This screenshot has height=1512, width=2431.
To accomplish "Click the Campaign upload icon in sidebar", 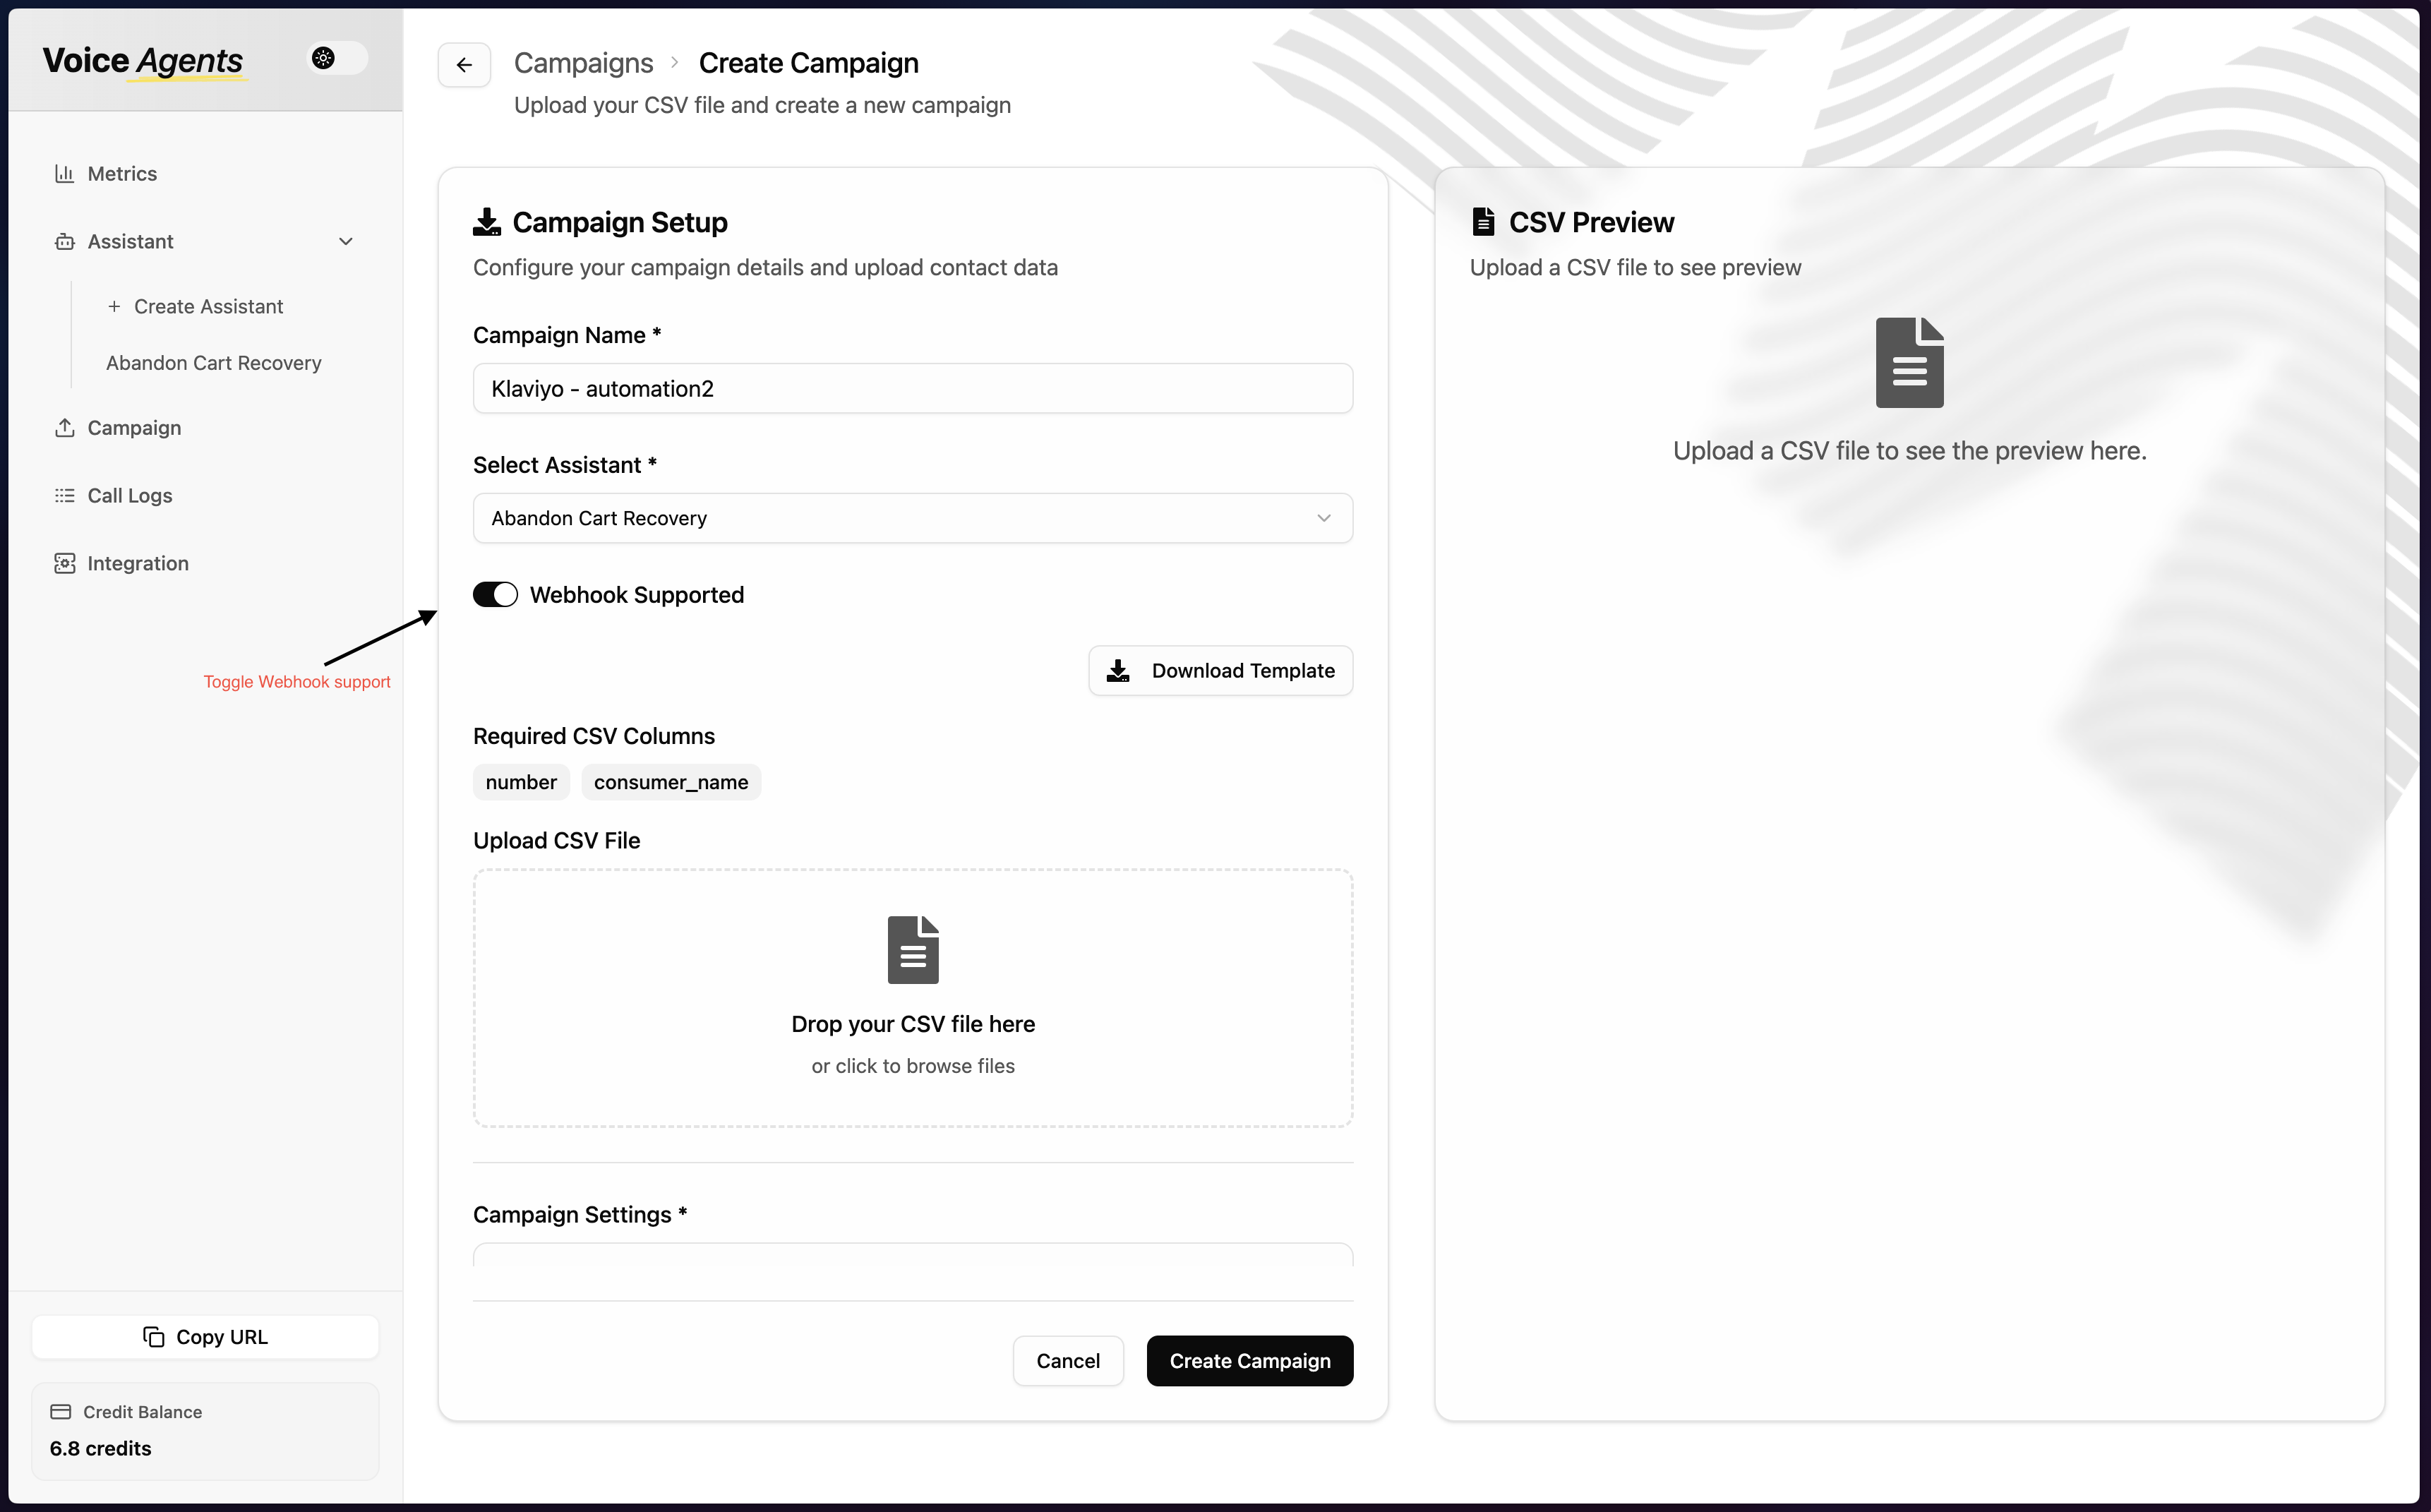I will (x=64, y=427).
